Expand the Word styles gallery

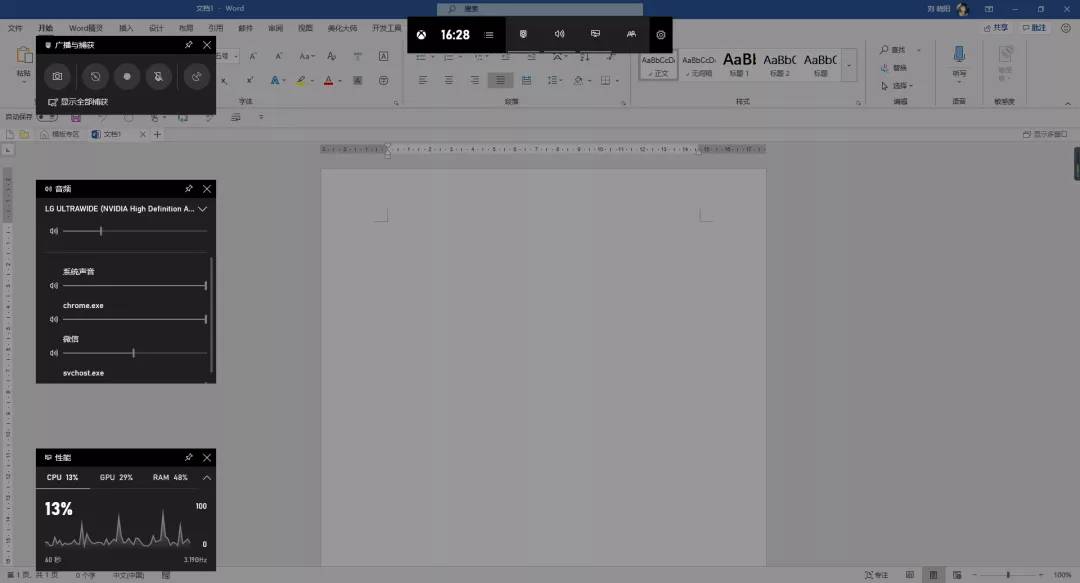[850, 66]
